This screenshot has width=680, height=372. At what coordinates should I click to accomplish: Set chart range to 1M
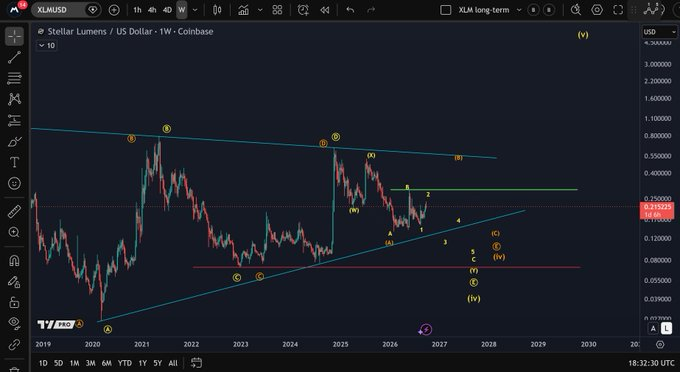(x=74, y=363)
